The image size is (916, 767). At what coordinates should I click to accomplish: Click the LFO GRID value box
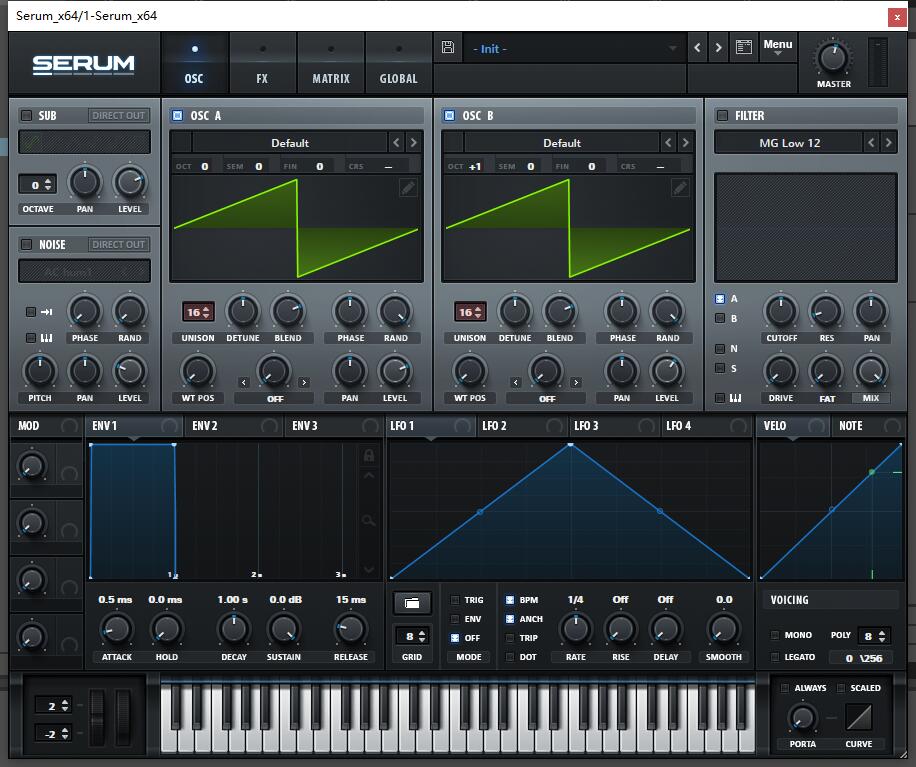[412, 636]
